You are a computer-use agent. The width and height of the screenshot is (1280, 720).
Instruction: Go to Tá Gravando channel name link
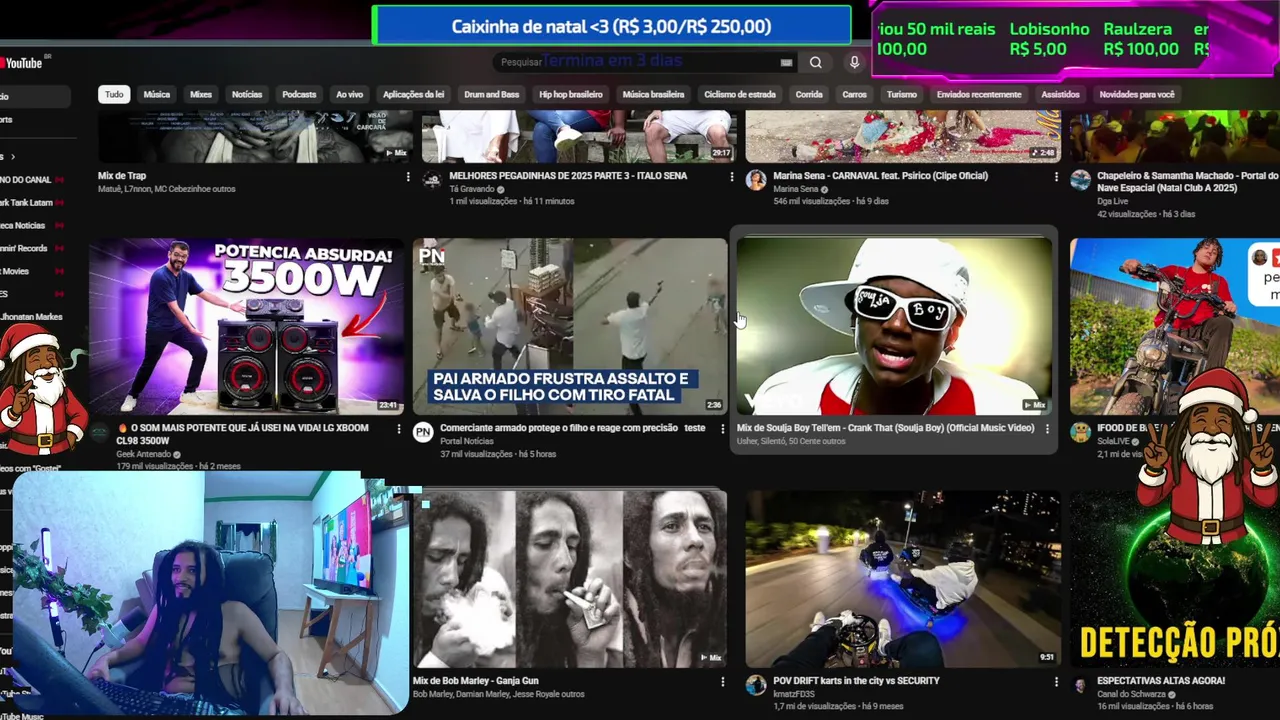[x=472, y=189]
